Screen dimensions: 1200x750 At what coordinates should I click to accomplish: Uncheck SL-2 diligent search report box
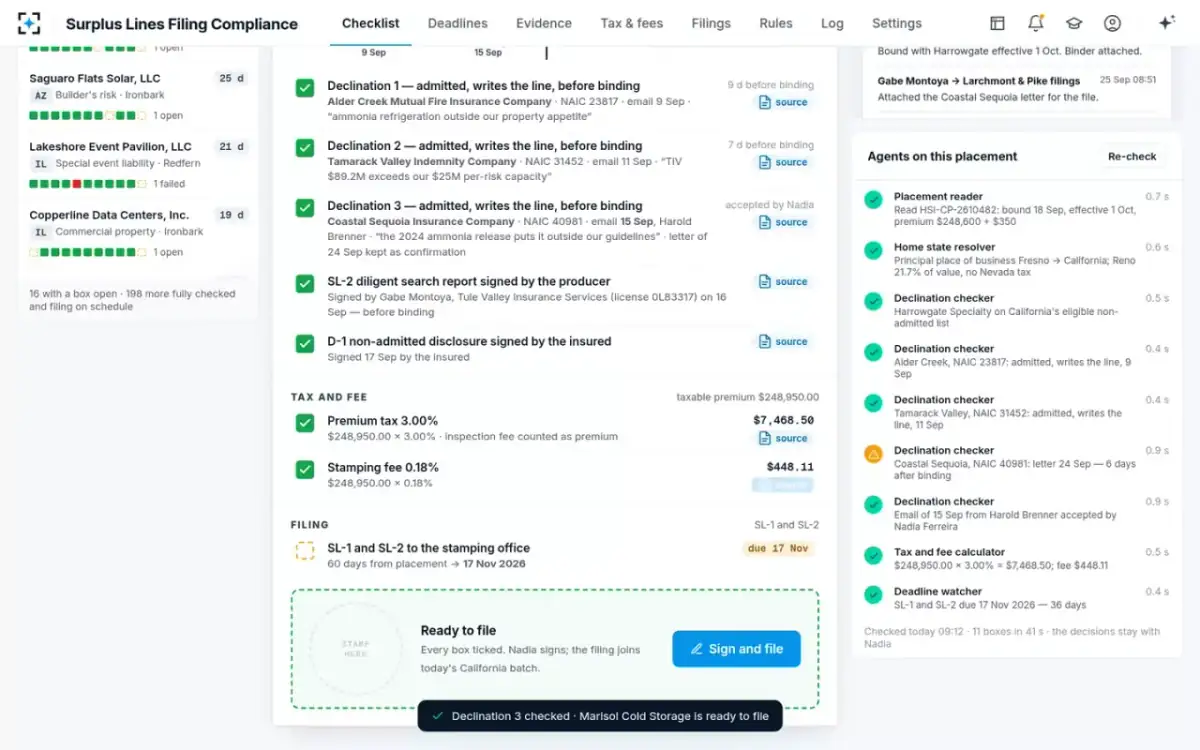point(305,284)
